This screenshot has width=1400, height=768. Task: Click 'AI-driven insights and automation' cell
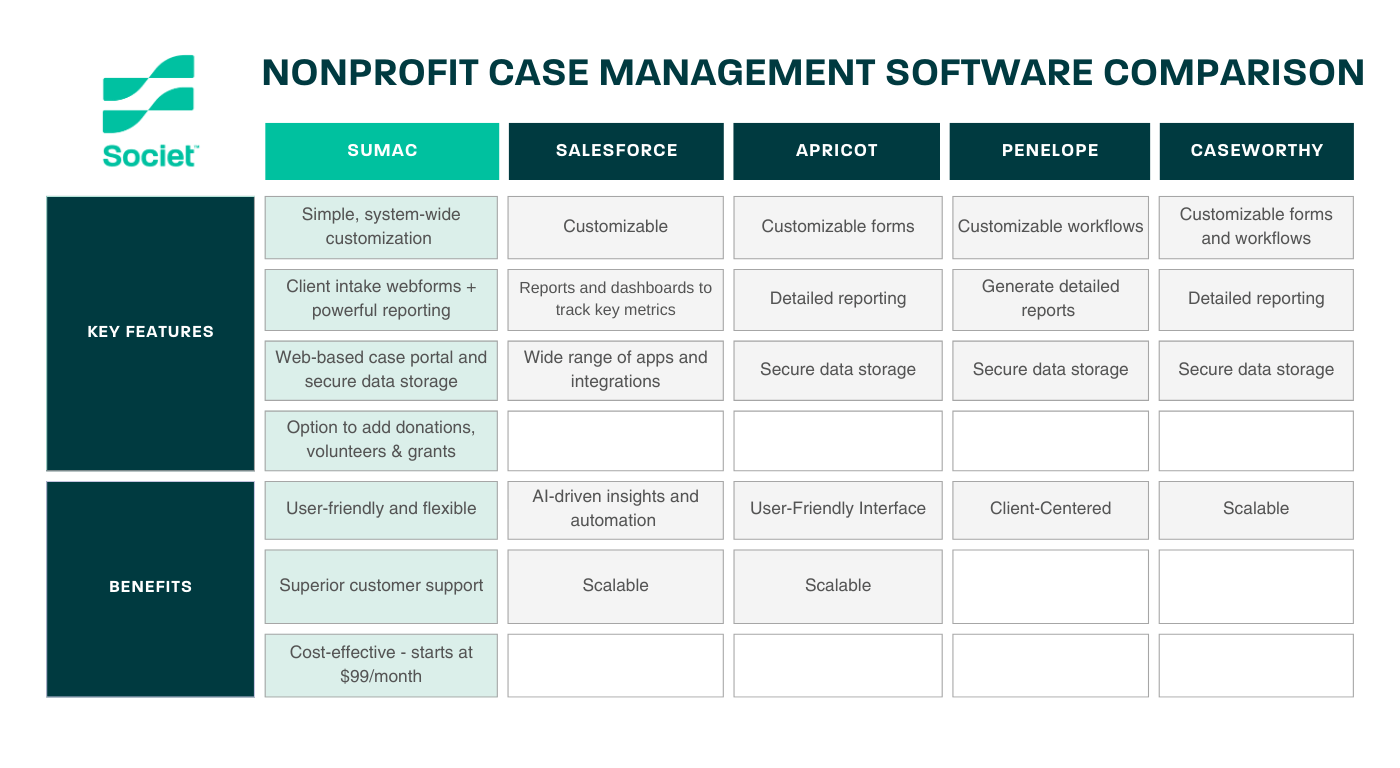tap(615, 510)
